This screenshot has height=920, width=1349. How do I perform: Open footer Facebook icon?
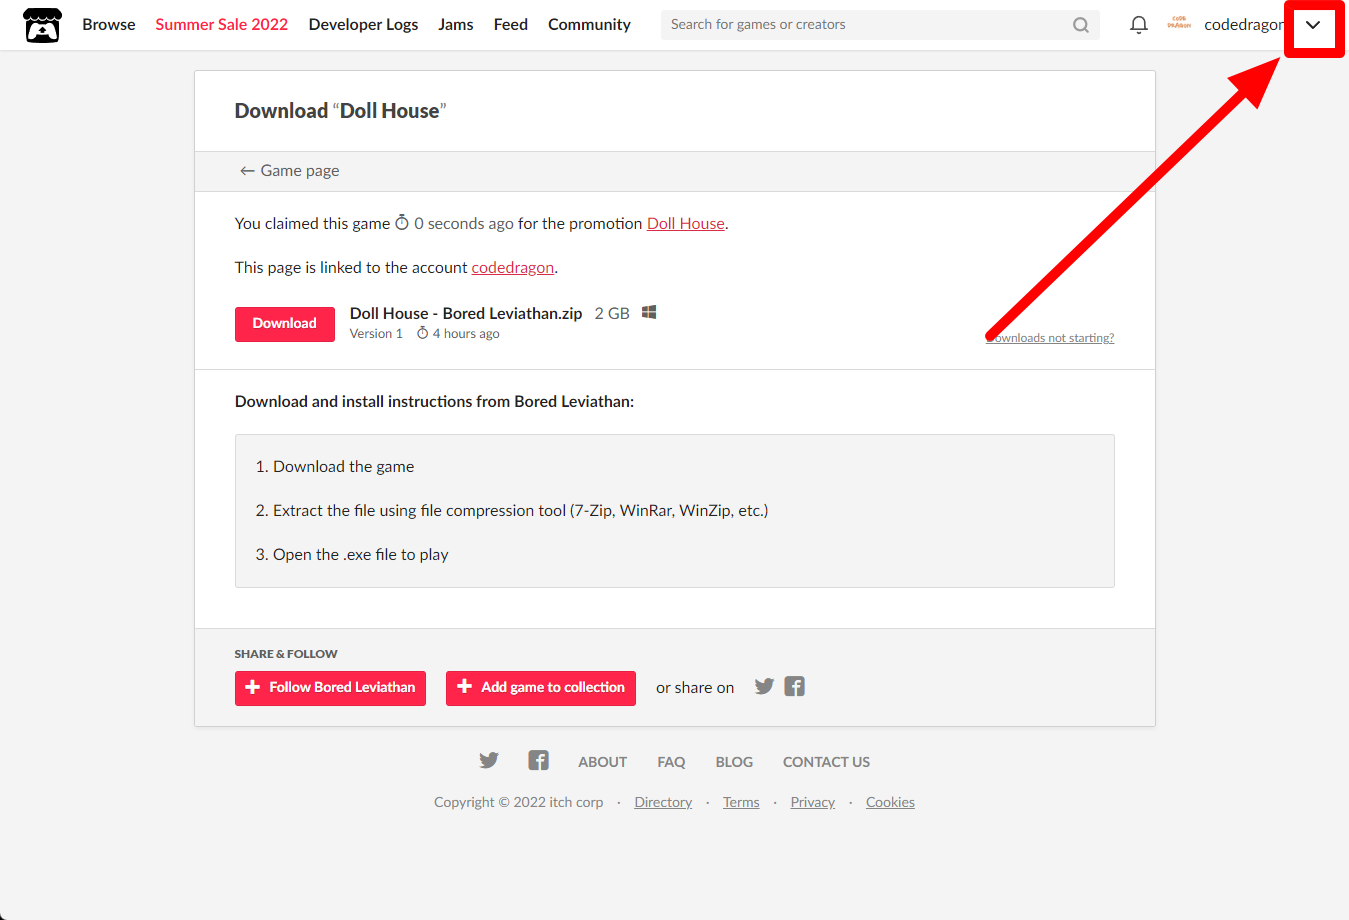[538, 761]
